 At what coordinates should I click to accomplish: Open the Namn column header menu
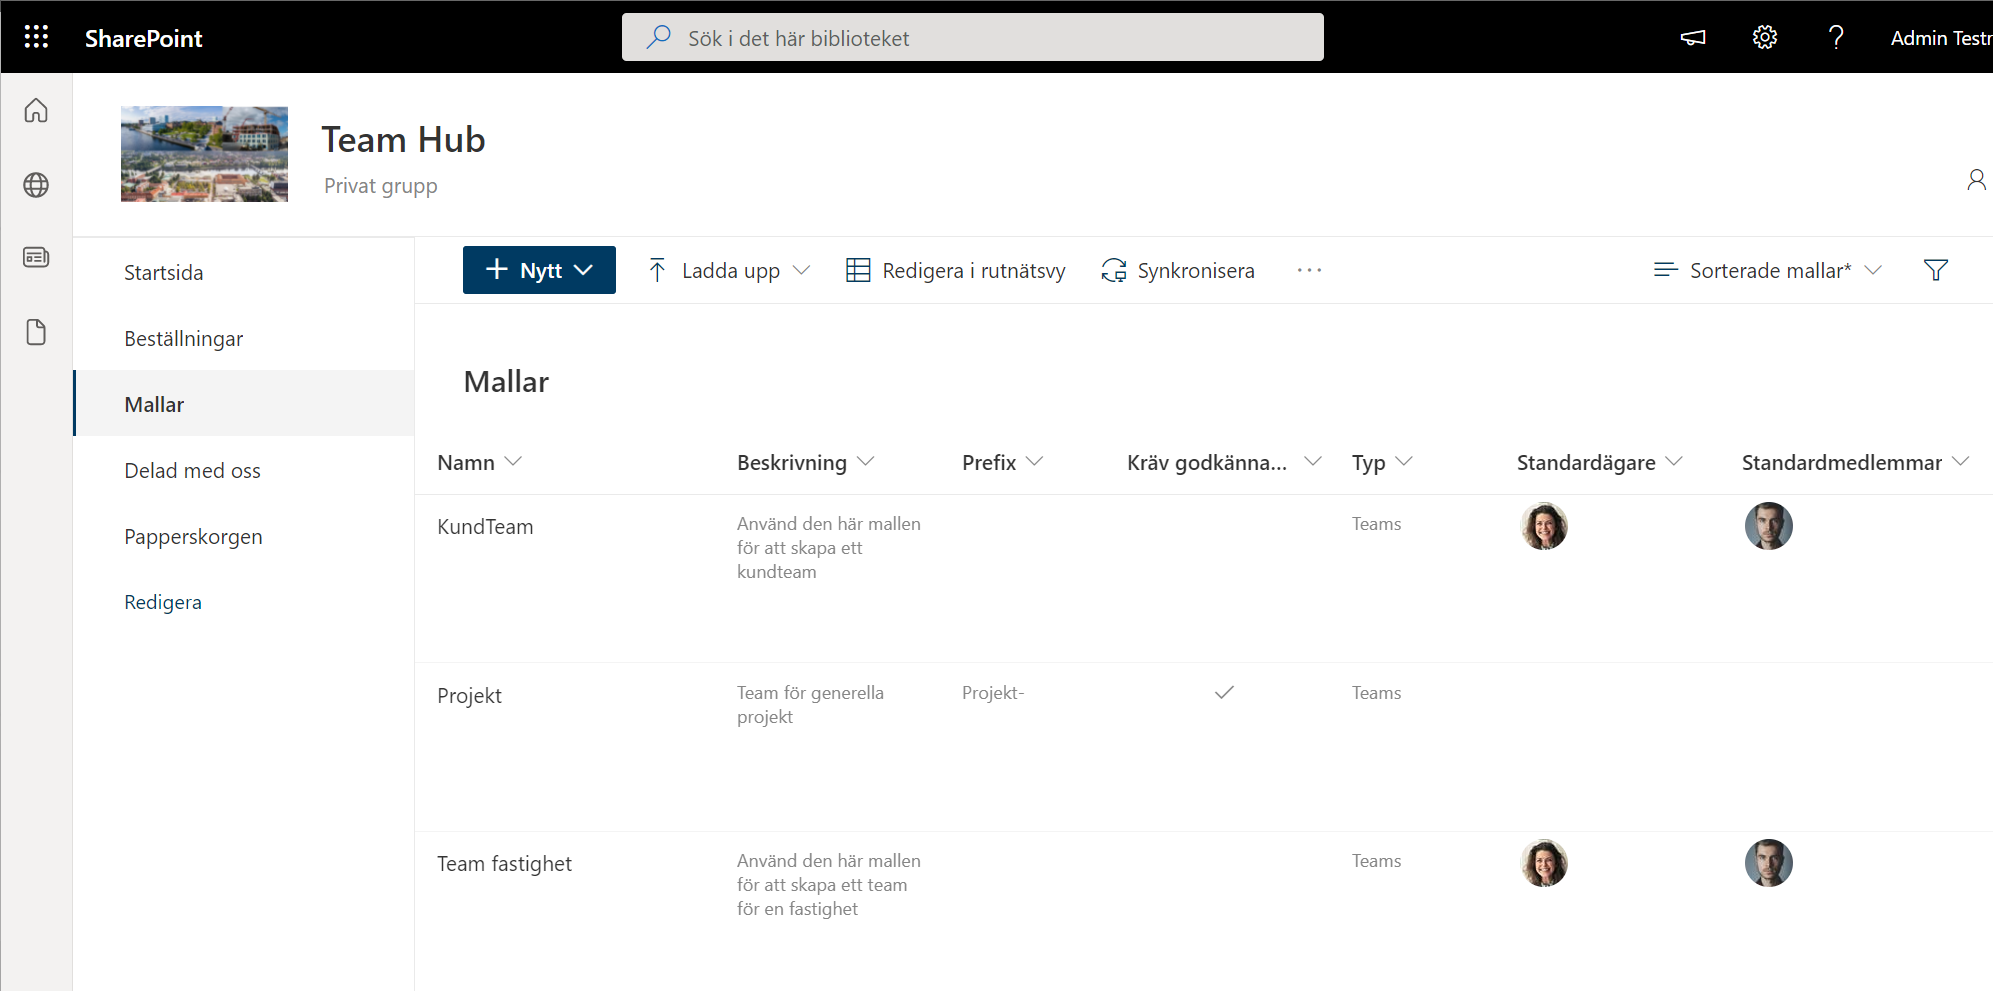tap(479, 462)
